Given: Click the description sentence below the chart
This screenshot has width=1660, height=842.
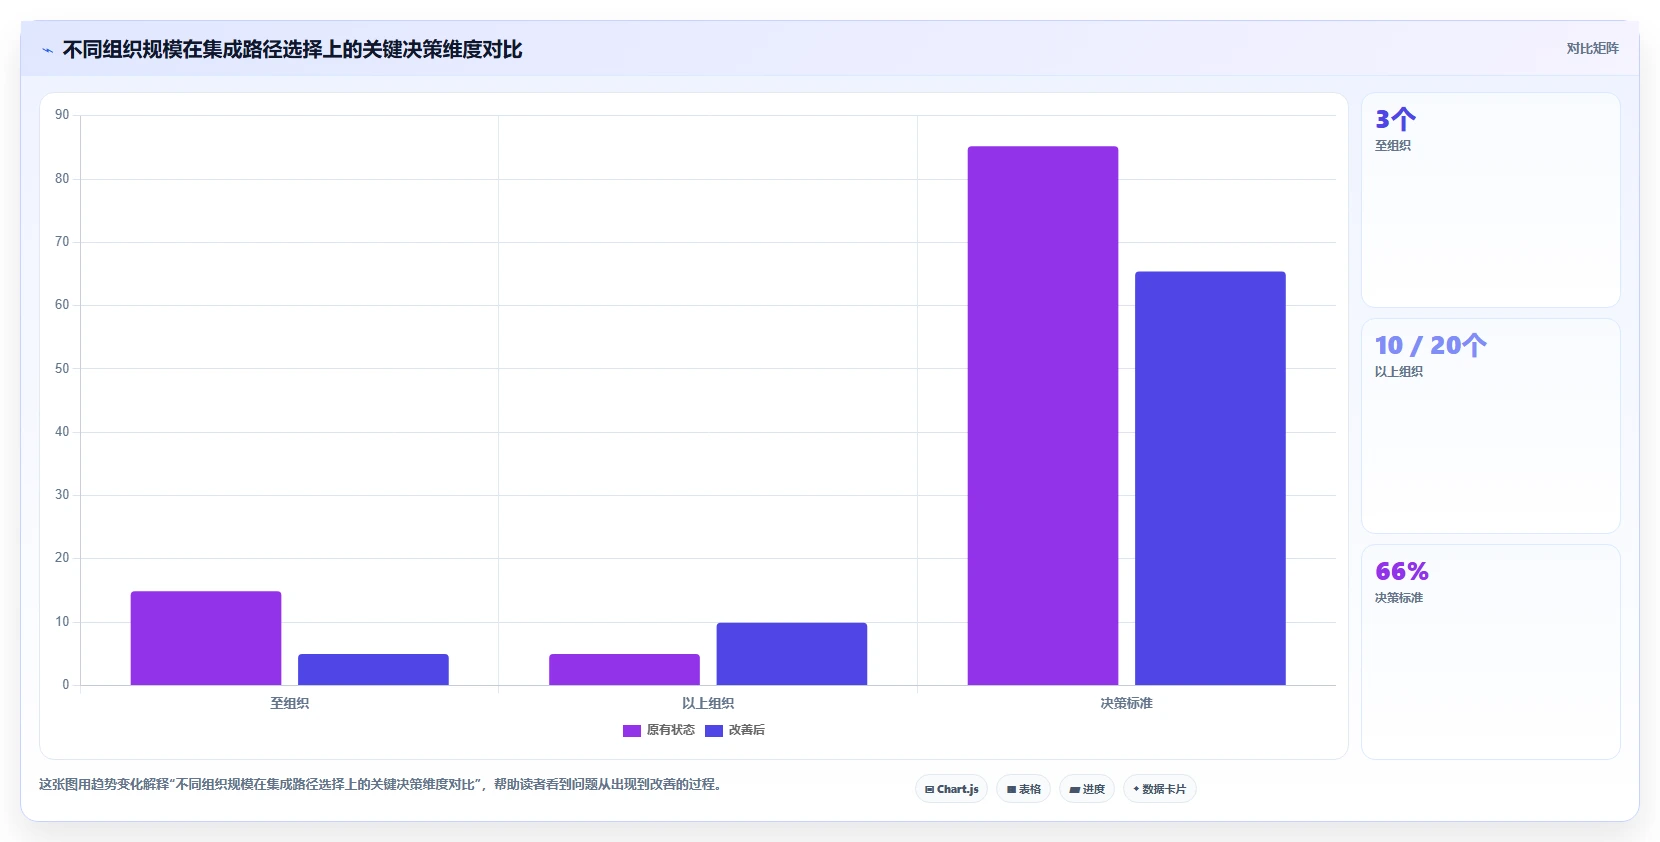Looking at the screenshot, I should [x=380, y=785].
